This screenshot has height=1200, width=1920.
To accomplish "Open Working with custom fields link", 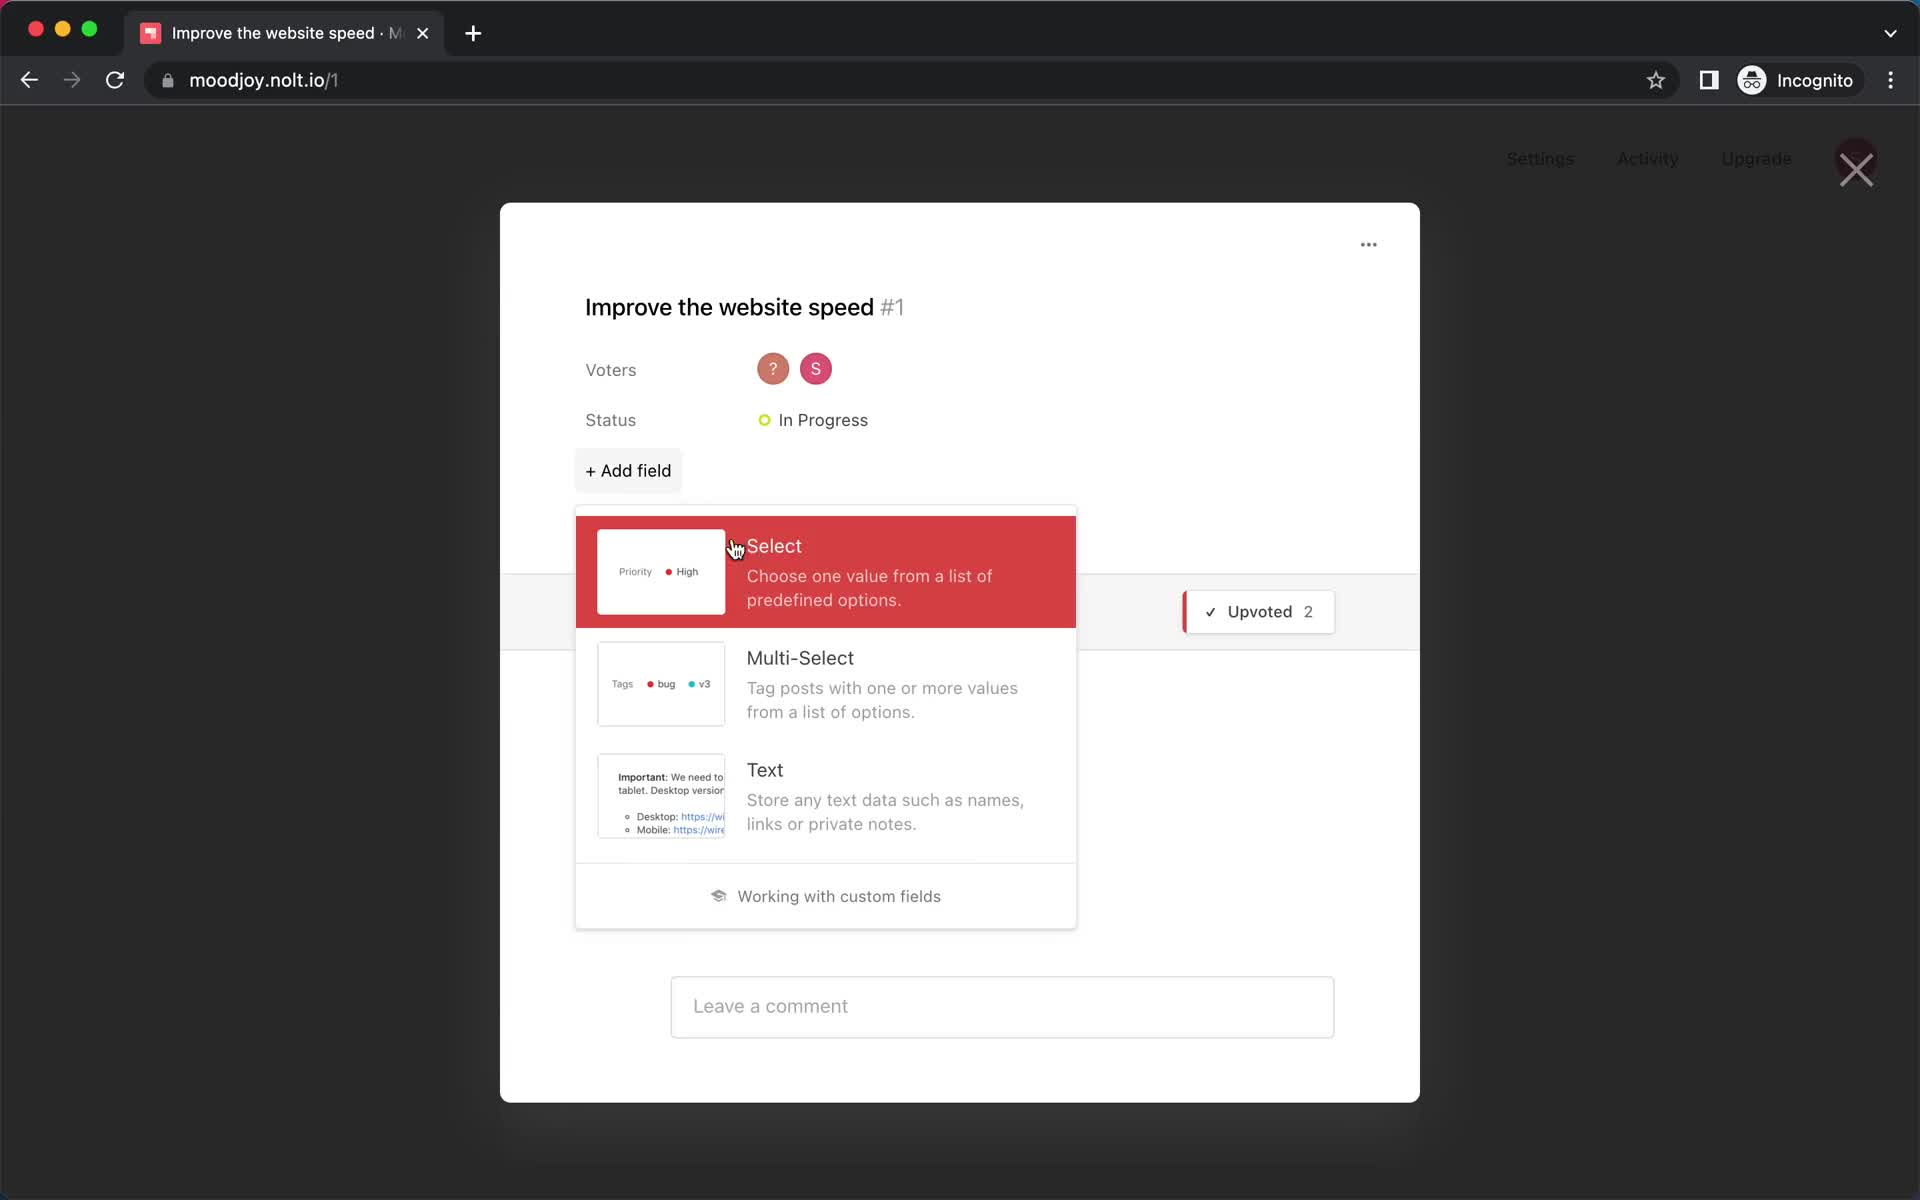I will pos(825,896).
